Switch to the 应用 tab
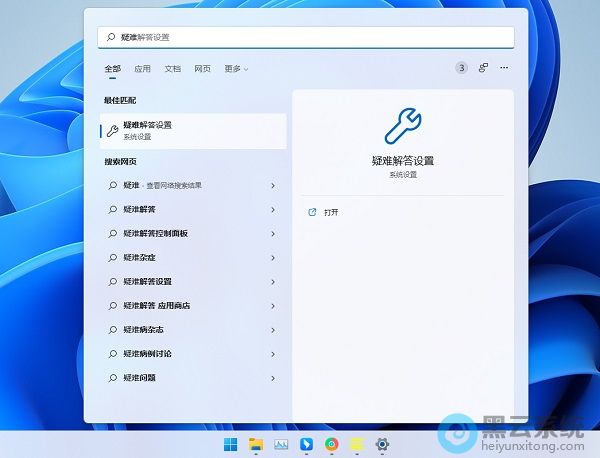Screen dimensions: 600x458 [x=142, y=69]
